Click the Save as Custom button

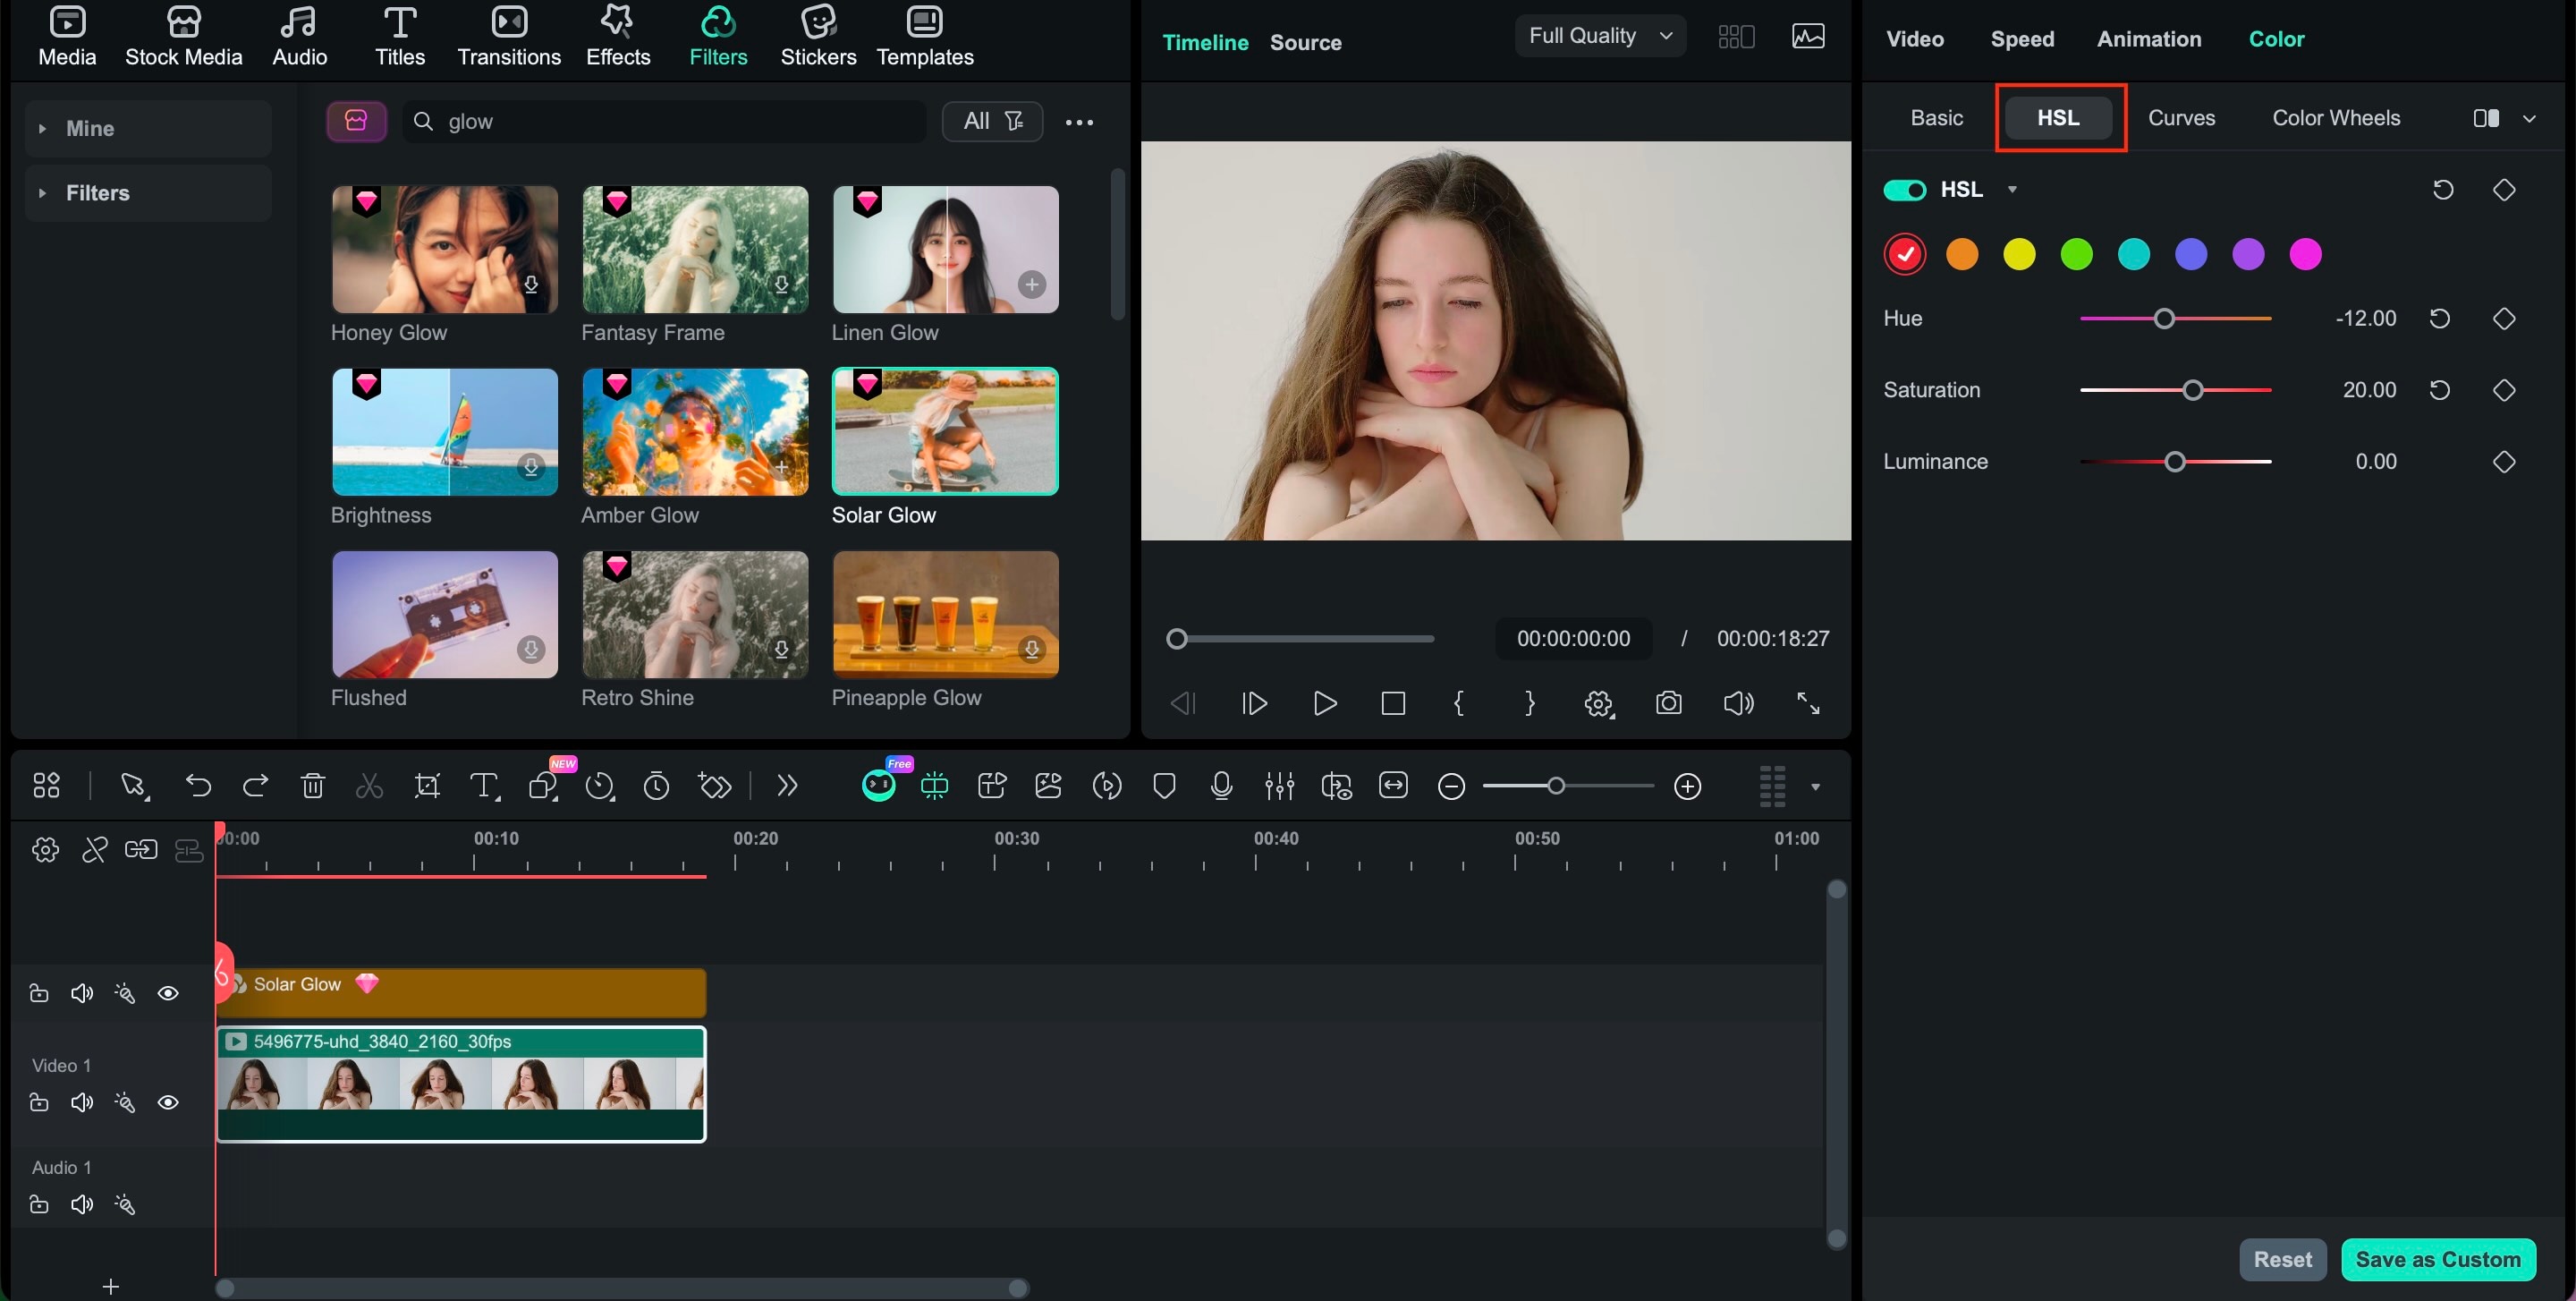pos(2437,1259)
